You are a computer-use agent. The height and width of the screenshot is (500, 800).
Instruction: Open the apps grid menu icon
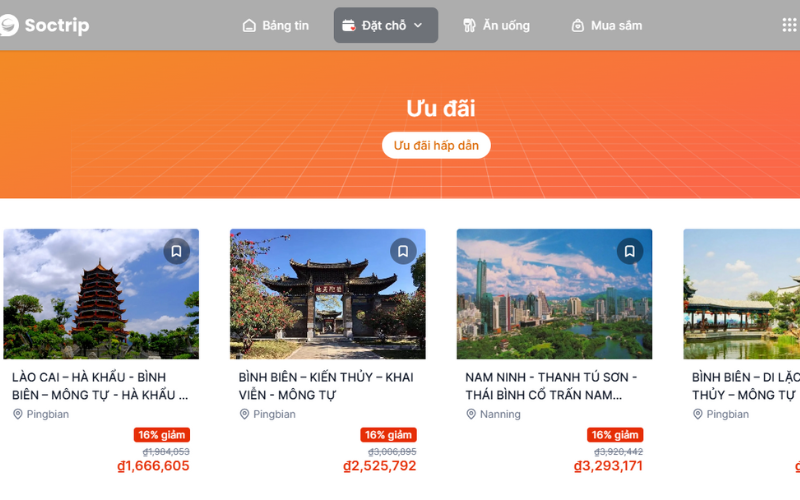coord(789,25)
